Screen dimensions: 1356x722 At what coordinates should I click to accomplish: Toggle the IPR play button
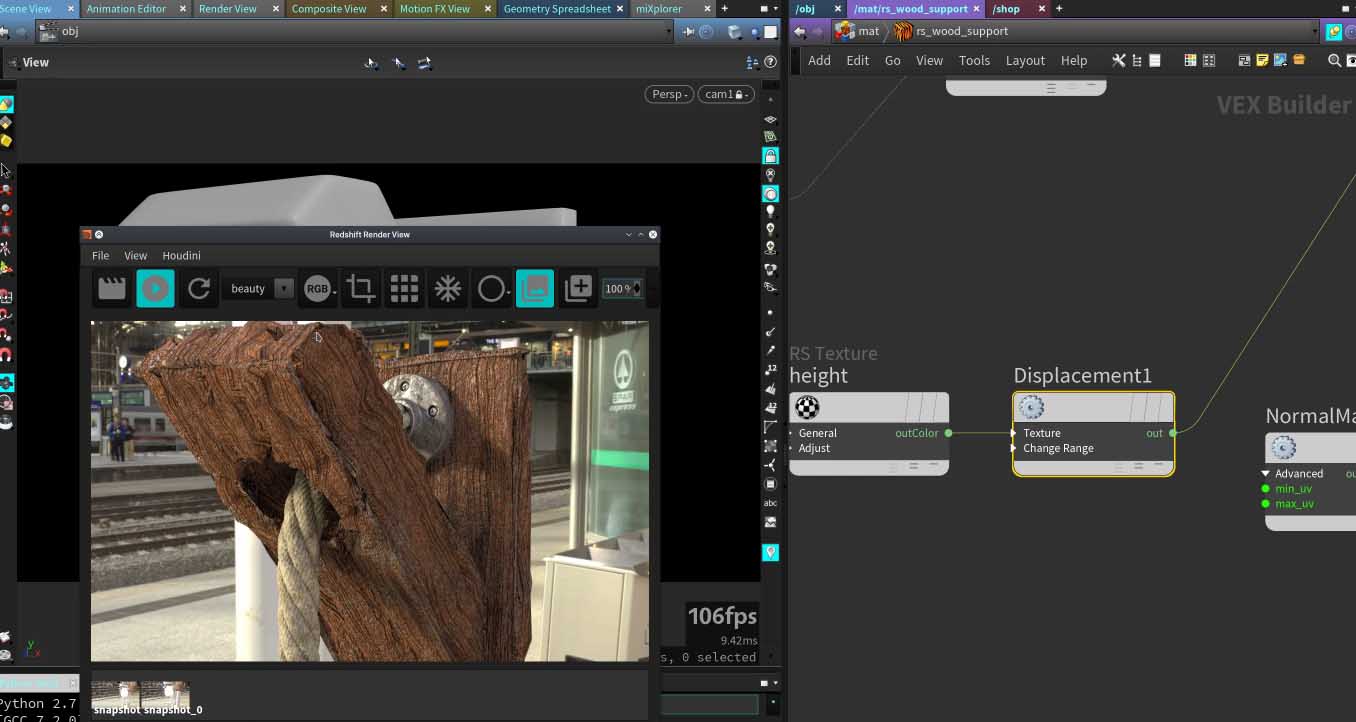(x=155, y=289)
